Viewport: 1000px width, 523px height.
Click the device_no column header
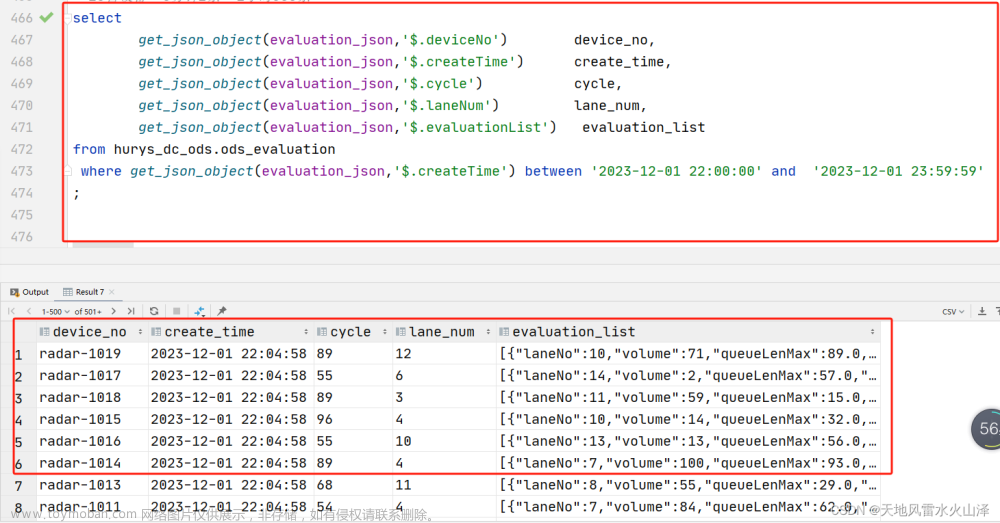(92, 332)
